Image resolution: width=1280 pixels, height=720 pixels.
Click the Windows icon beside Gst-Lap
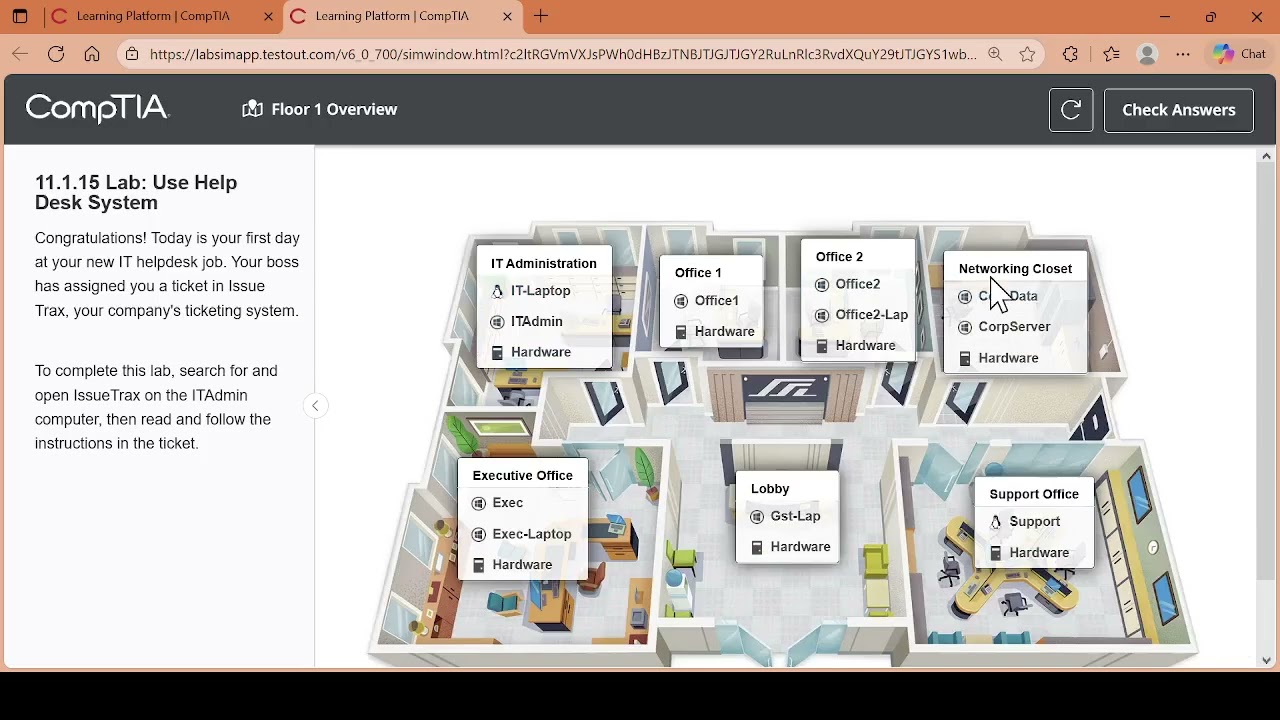click(x=757, y=517)
